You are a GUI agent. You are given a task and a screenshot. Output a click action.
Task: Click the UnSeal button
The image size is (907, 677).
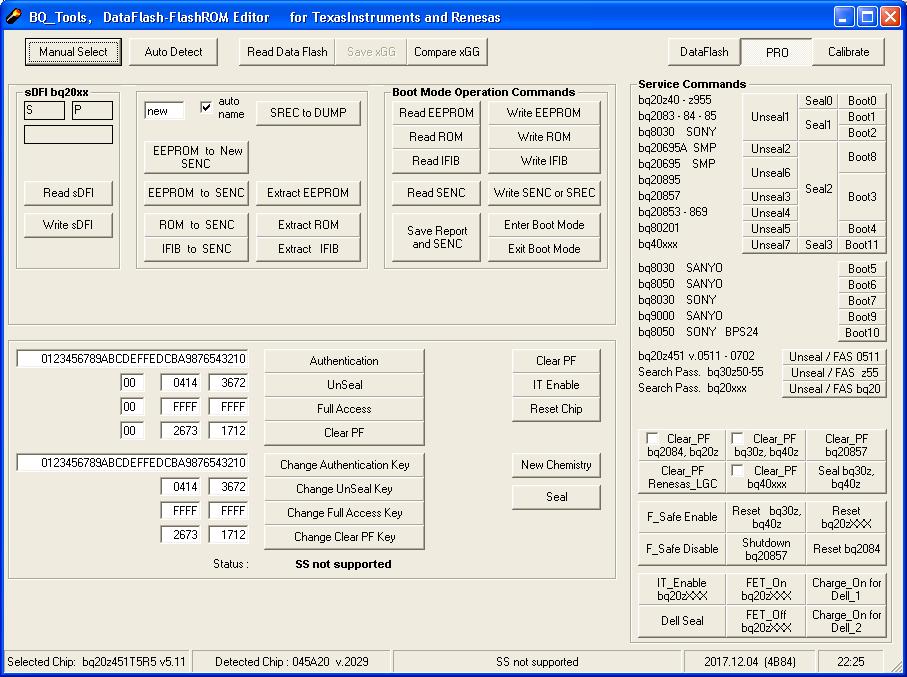[x=344, y=385]
